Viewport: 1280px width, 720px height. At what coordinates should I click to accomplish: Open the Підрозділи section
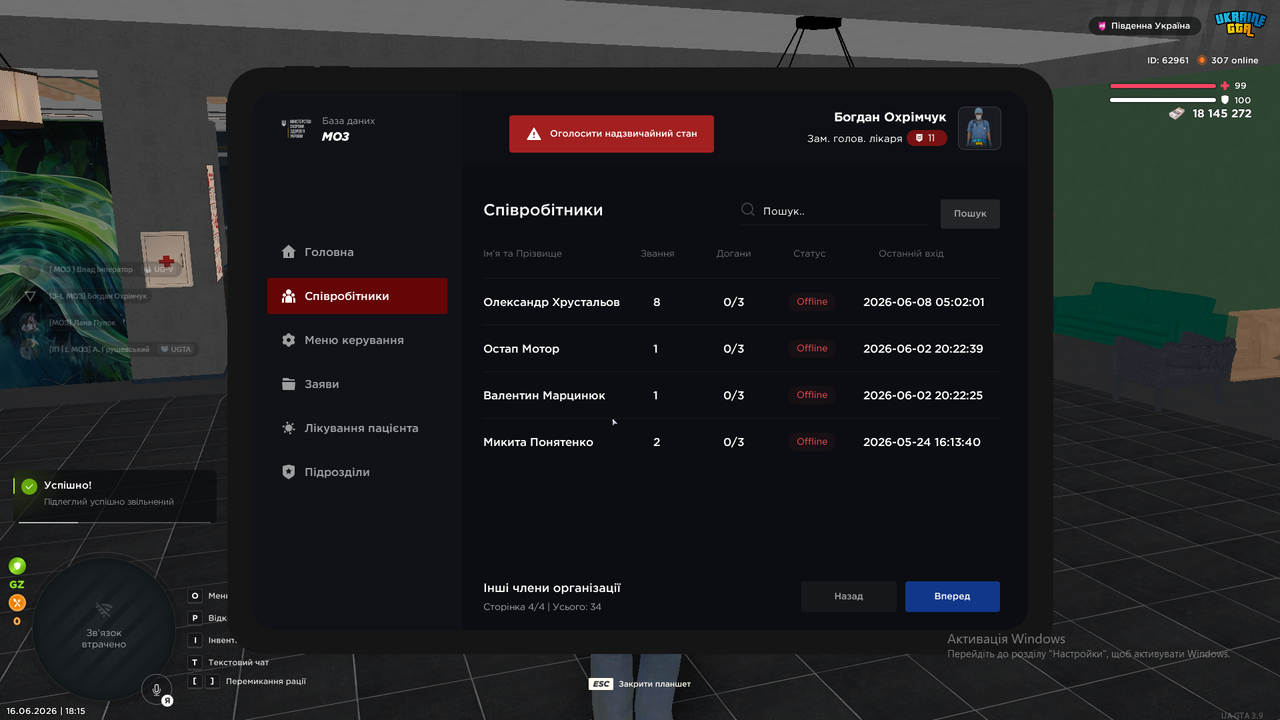tap(357, 472)
